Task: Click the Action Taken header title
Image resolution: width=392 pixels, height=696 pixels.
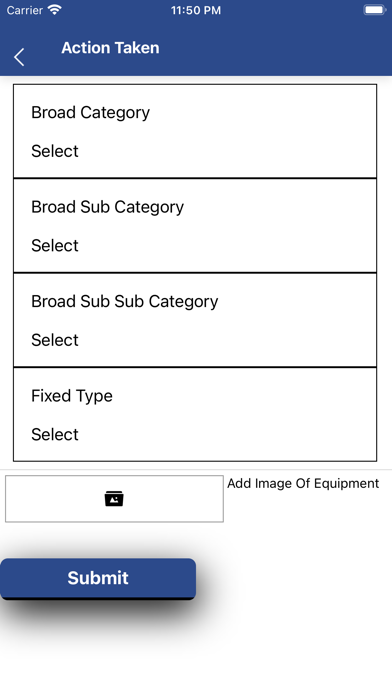Action: (x=110, y=48)
